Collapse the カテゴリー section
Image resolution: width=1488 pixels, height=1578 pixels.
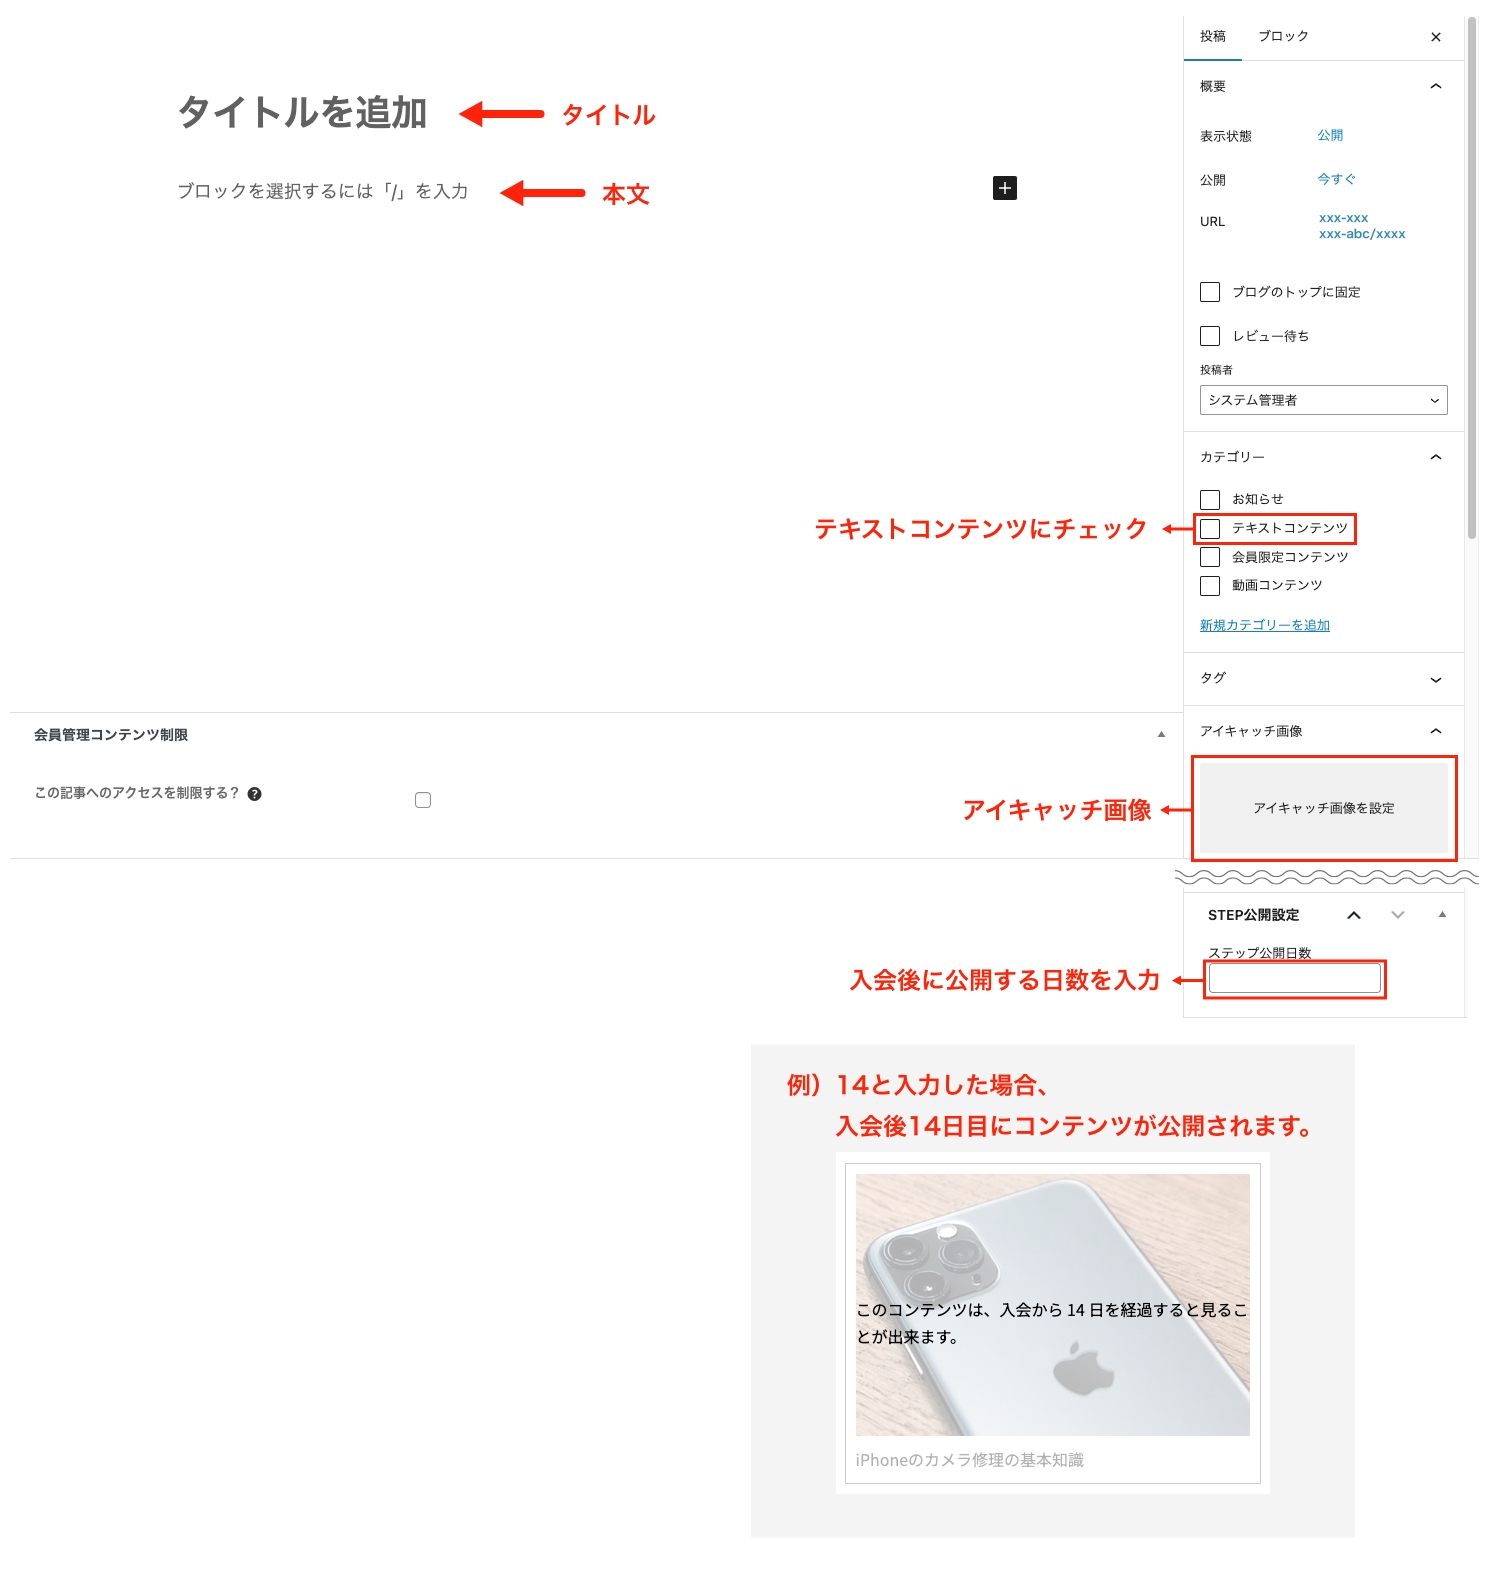click(x=1435, y=457)
